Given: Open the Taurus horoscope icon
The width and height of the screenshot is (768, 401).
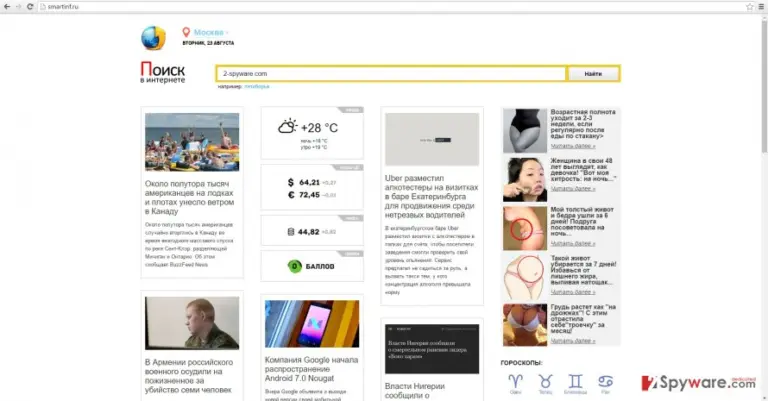Looking at the screenshot, I should tap(545, 381).
